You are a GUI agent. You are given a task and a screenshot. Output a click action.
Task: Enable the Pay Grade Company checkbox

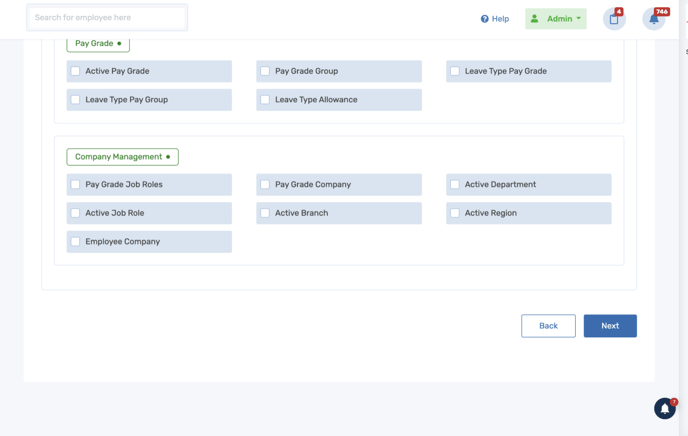265,184
